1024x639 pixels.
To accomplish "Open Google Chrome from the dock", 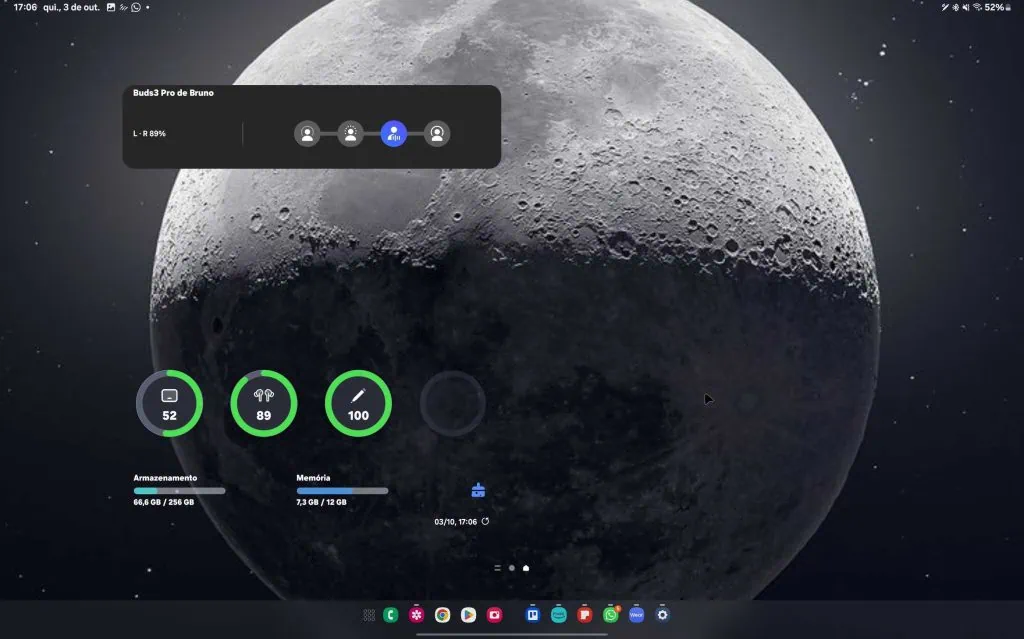I will click(x=442, y=615).
